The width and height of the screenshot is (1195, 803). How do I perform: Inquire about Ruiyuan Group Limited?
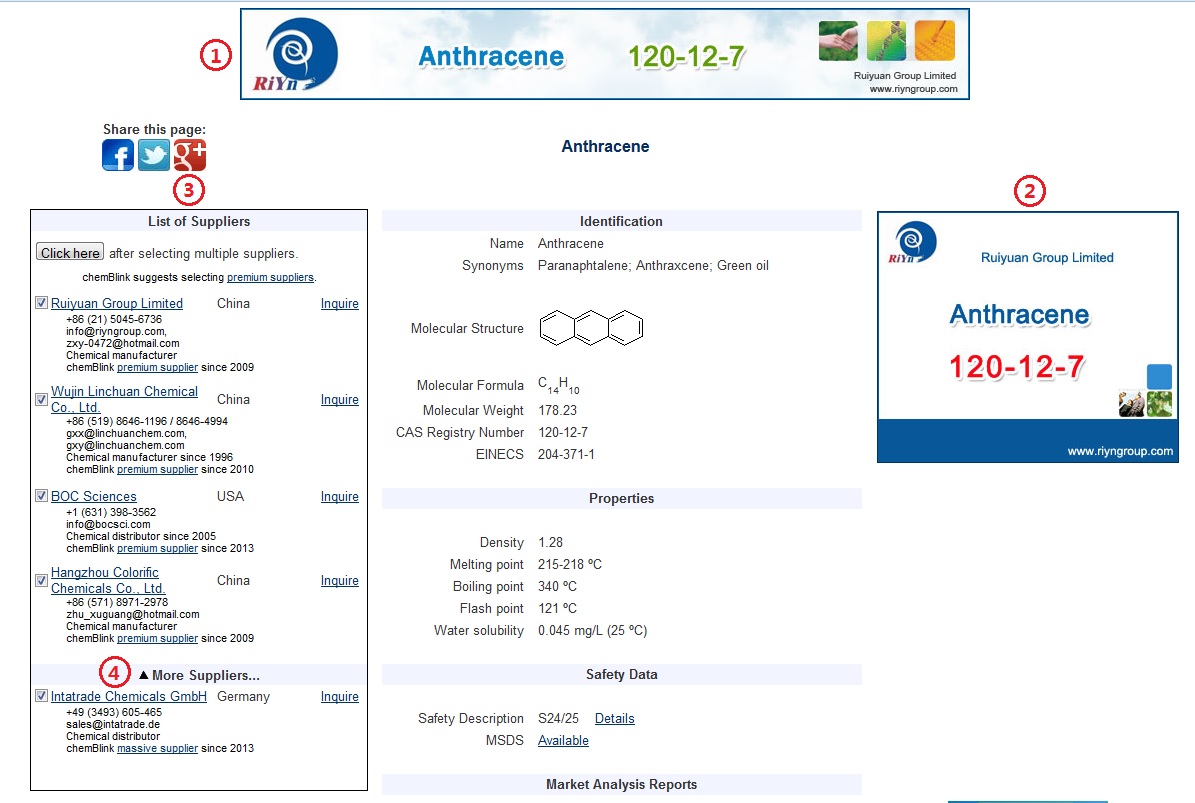pos(339,304)
